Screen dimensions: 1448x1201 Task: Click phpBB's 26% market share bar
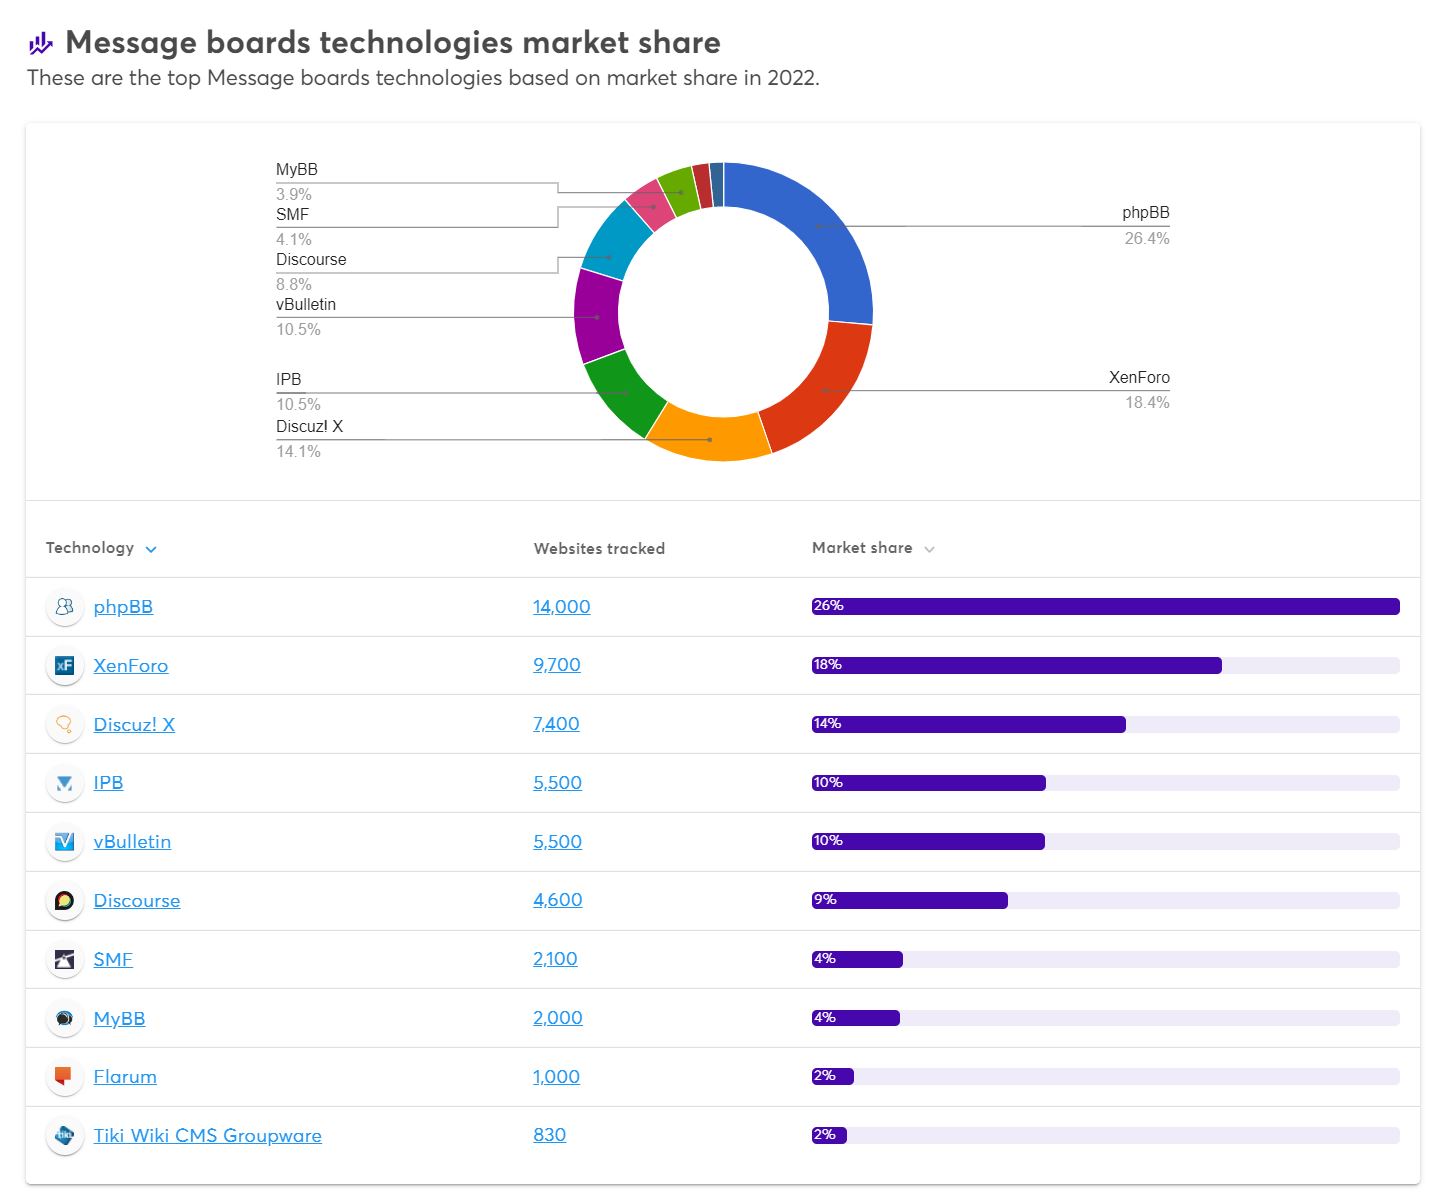pyautogui.click(x=1106, y=606)
